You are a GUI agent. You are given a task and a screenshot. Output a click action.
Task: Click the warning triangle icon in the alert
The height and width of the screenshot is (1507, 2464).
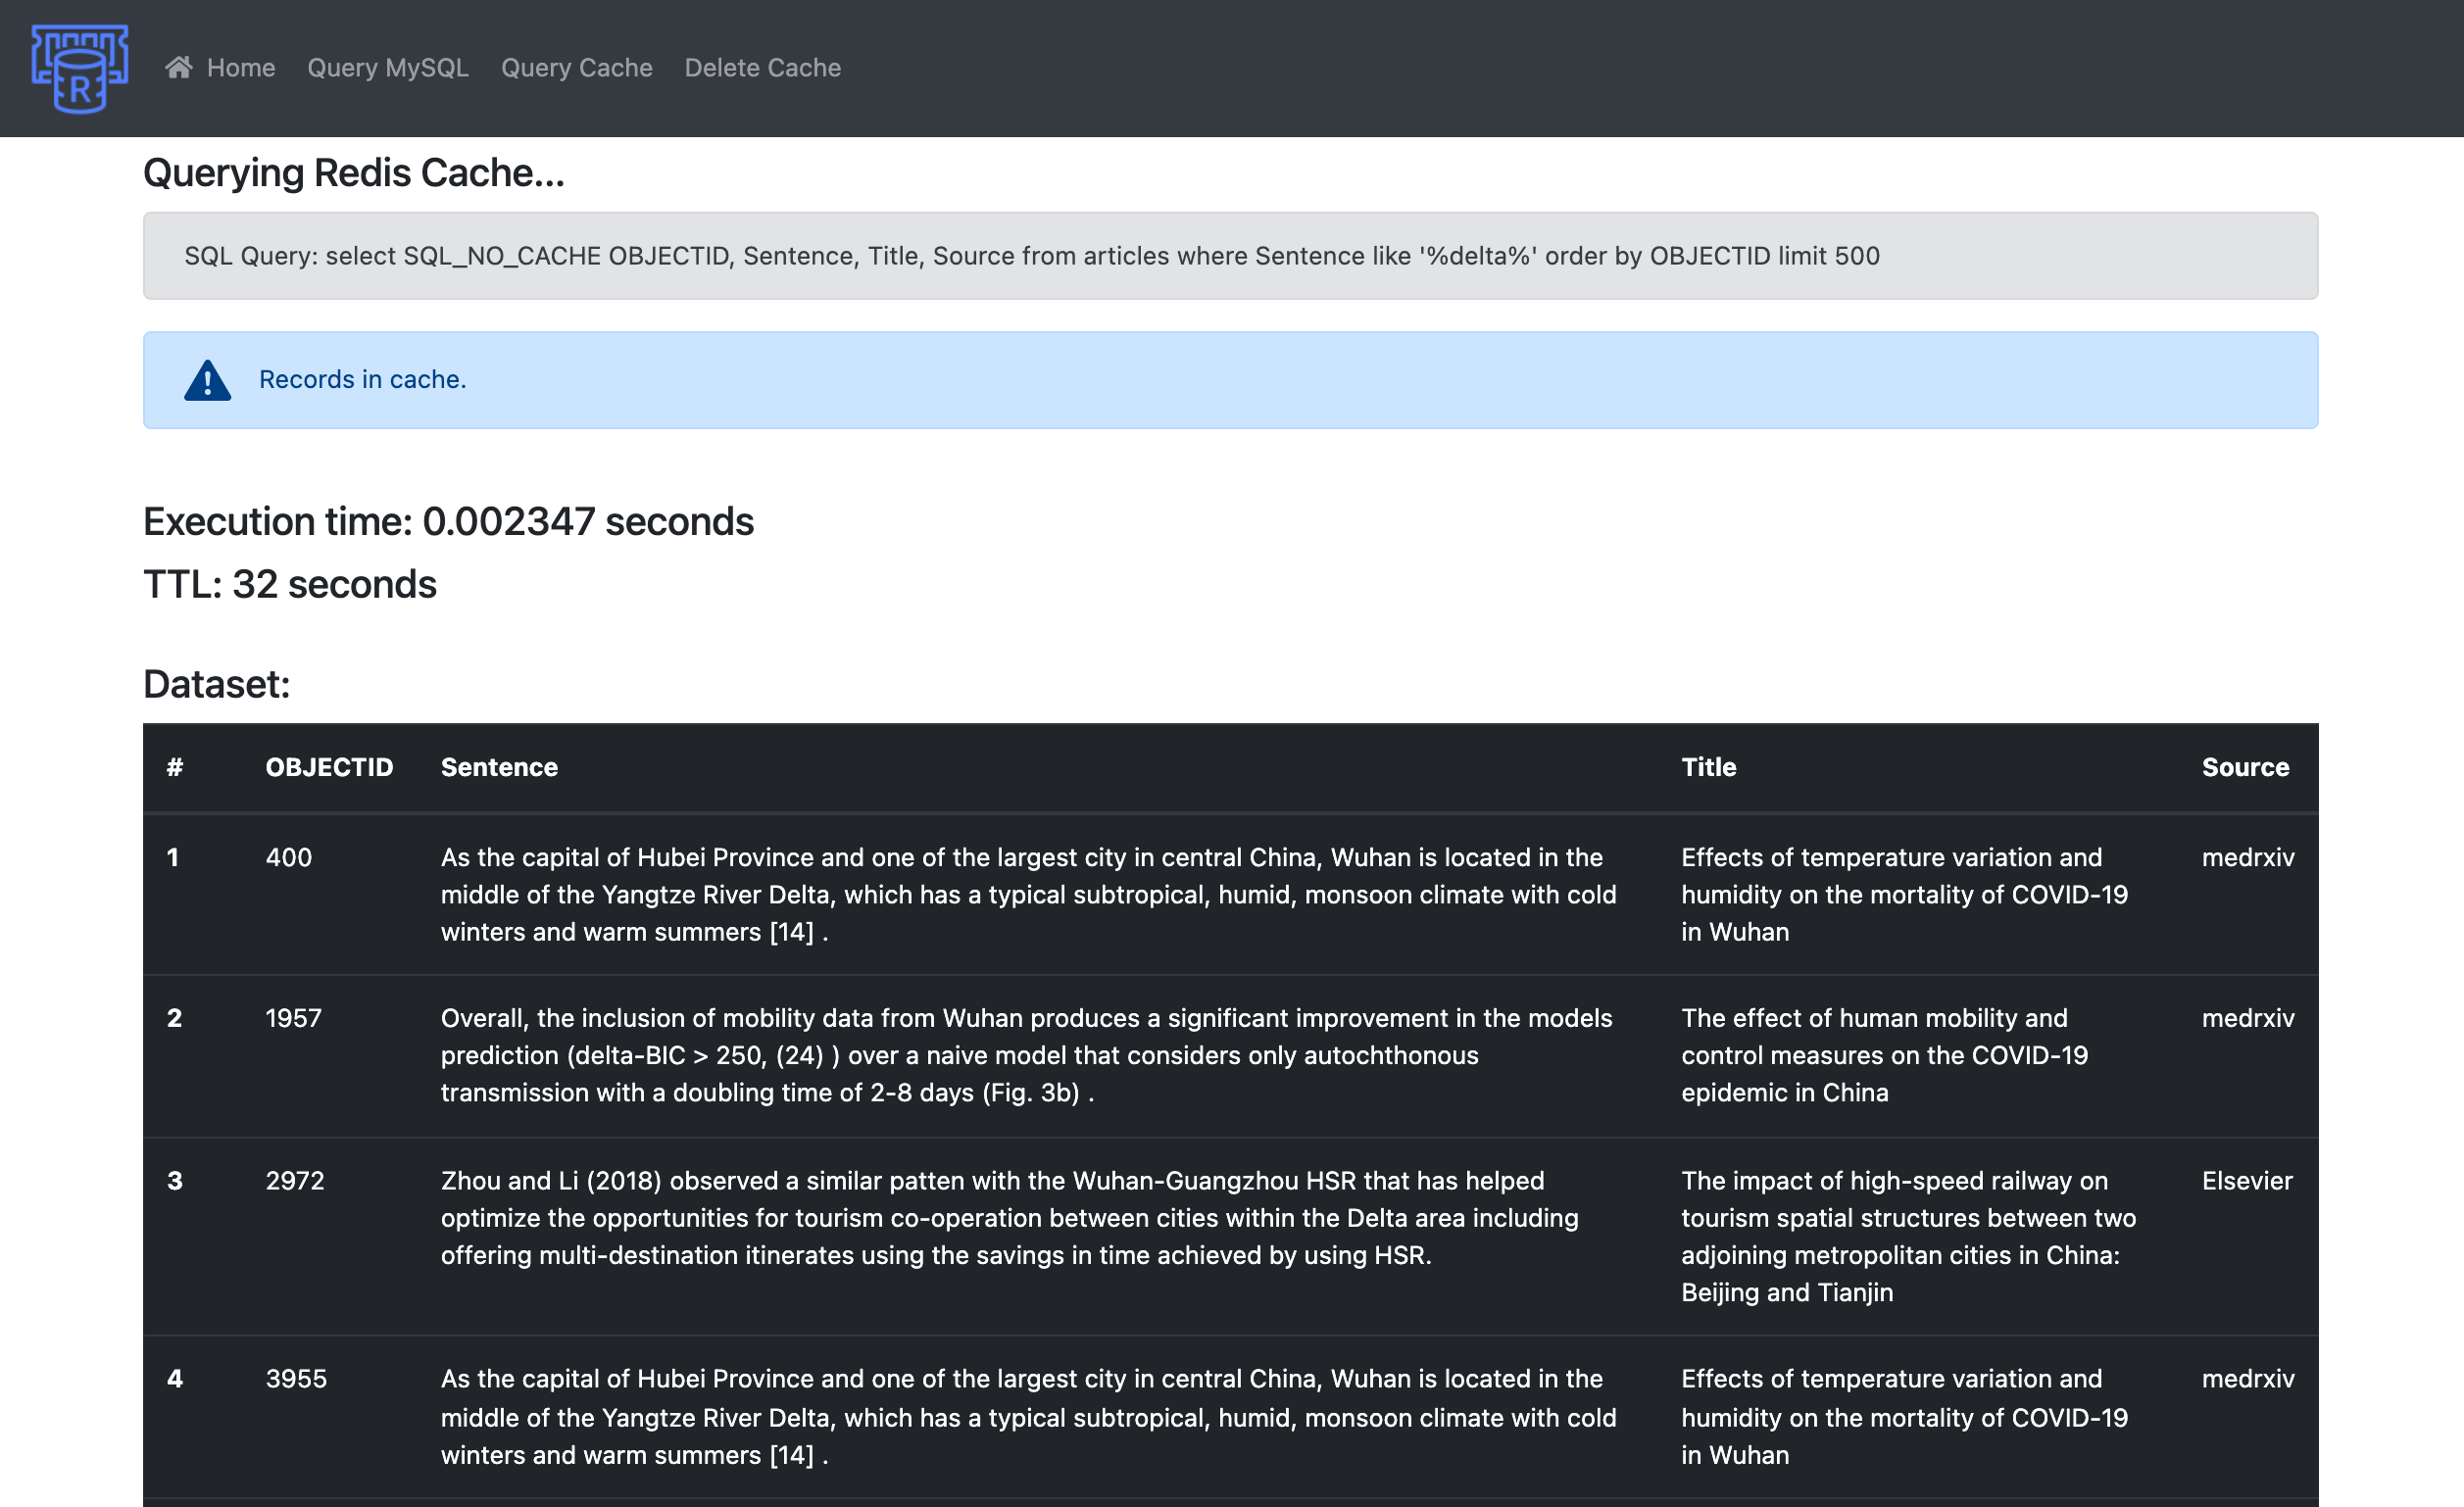(x=207, y=381)
